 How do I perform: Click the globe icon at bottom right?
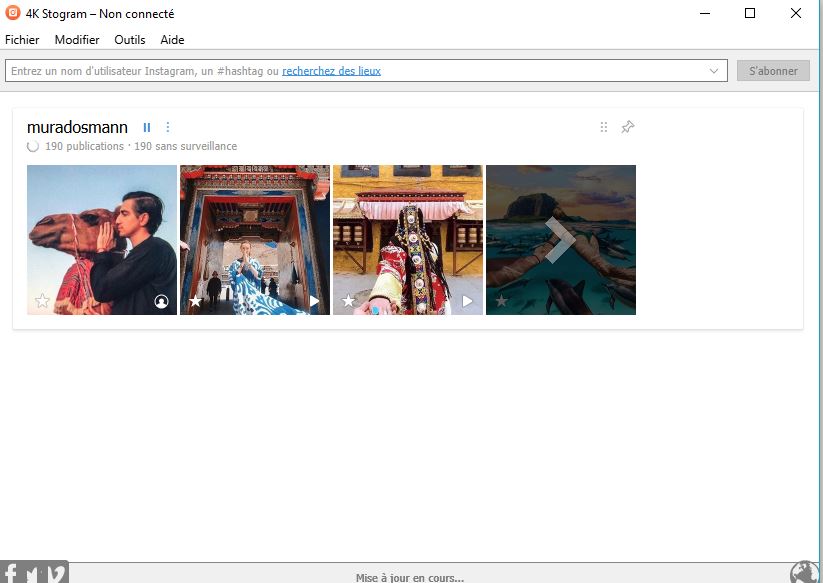point(804,573)
